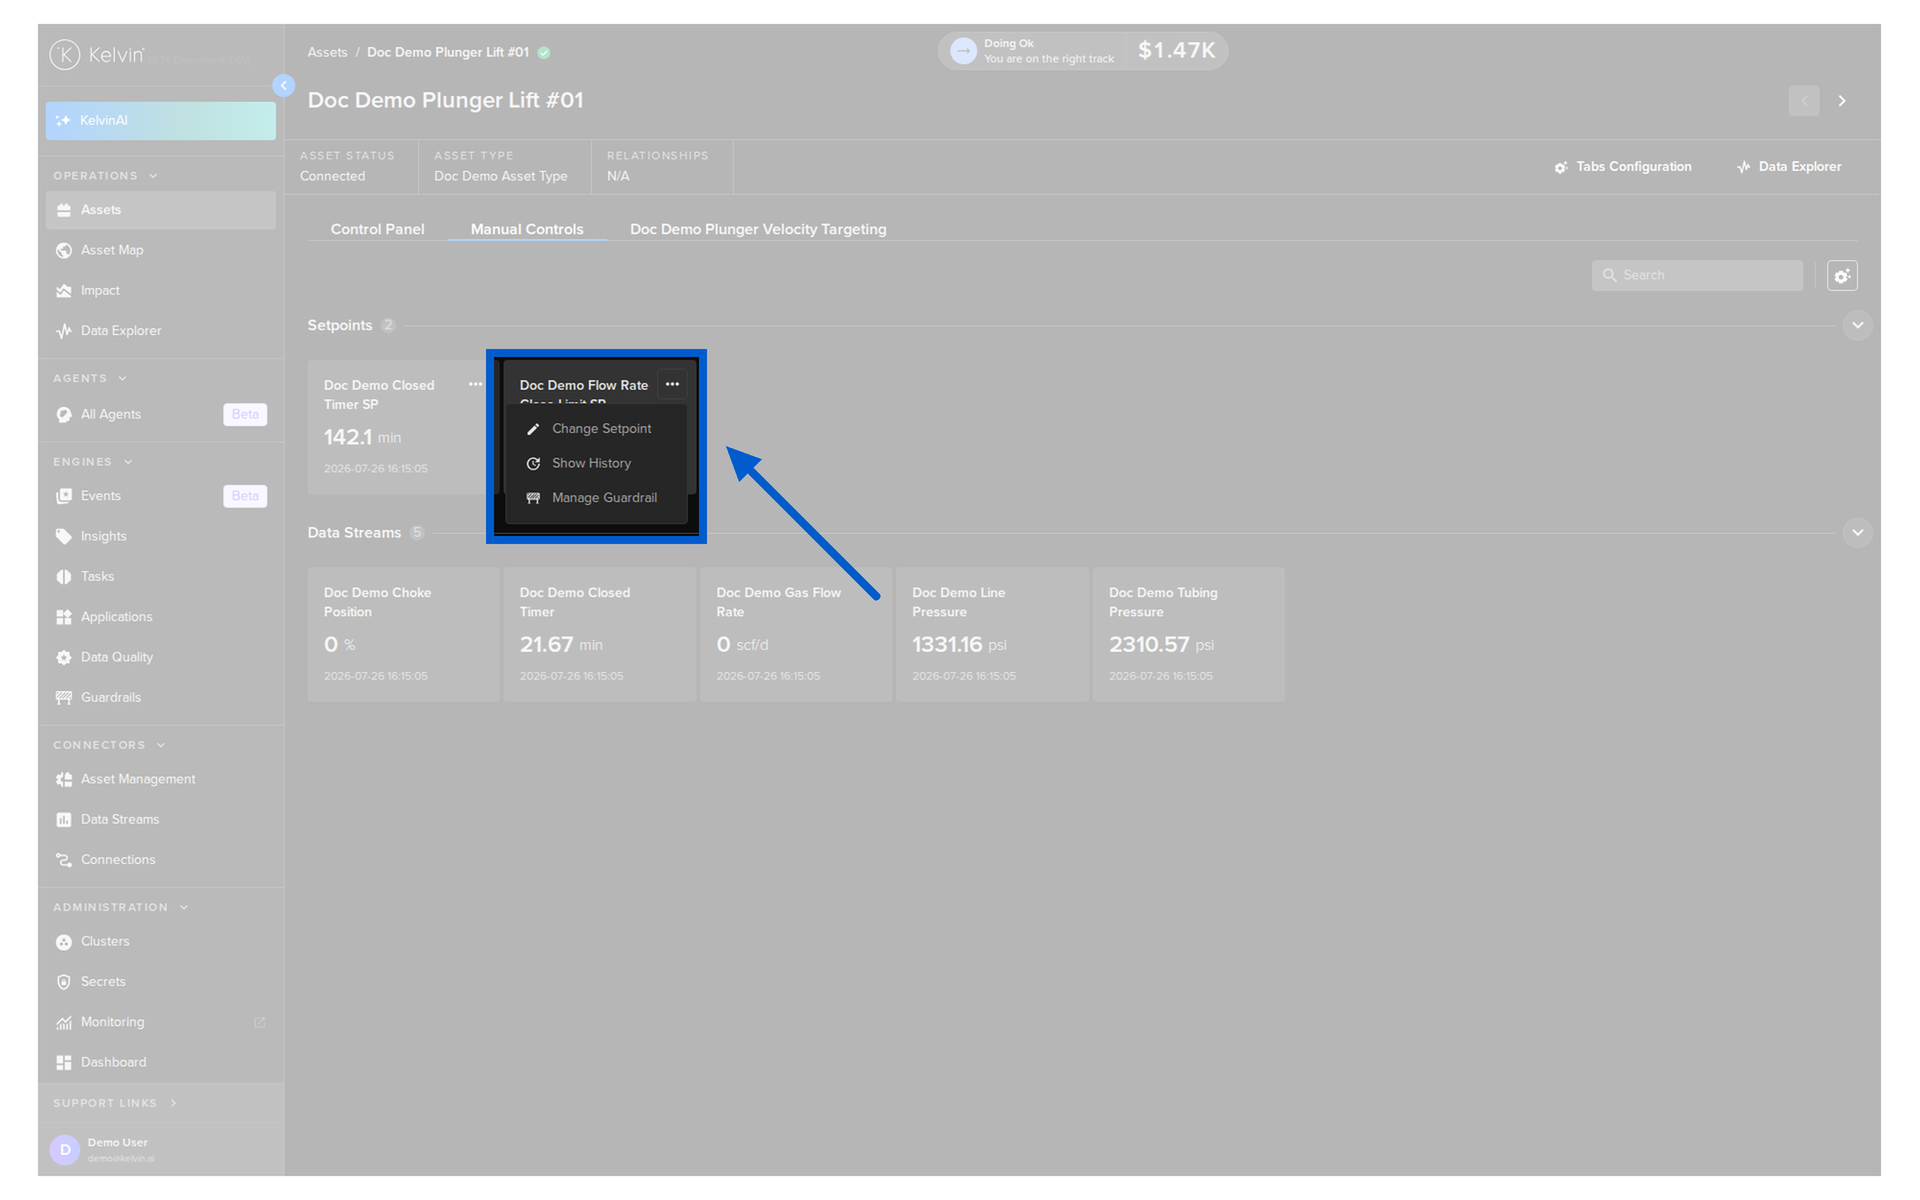Click the Doc Demo Plunger Lift #01 breadcrumb

447,52
